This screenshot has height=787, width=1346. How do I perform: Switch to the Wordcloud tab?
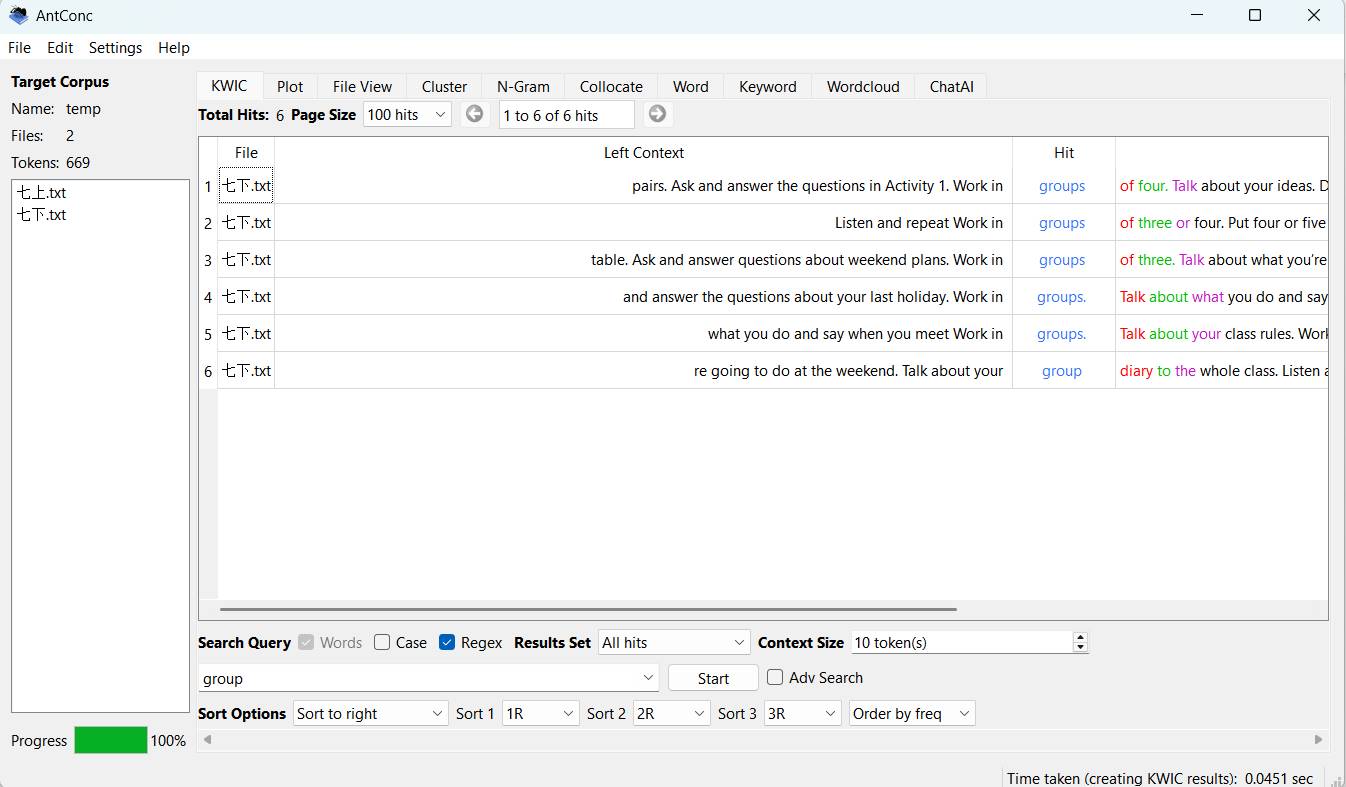pyautogui.click(x=862, y=87)
